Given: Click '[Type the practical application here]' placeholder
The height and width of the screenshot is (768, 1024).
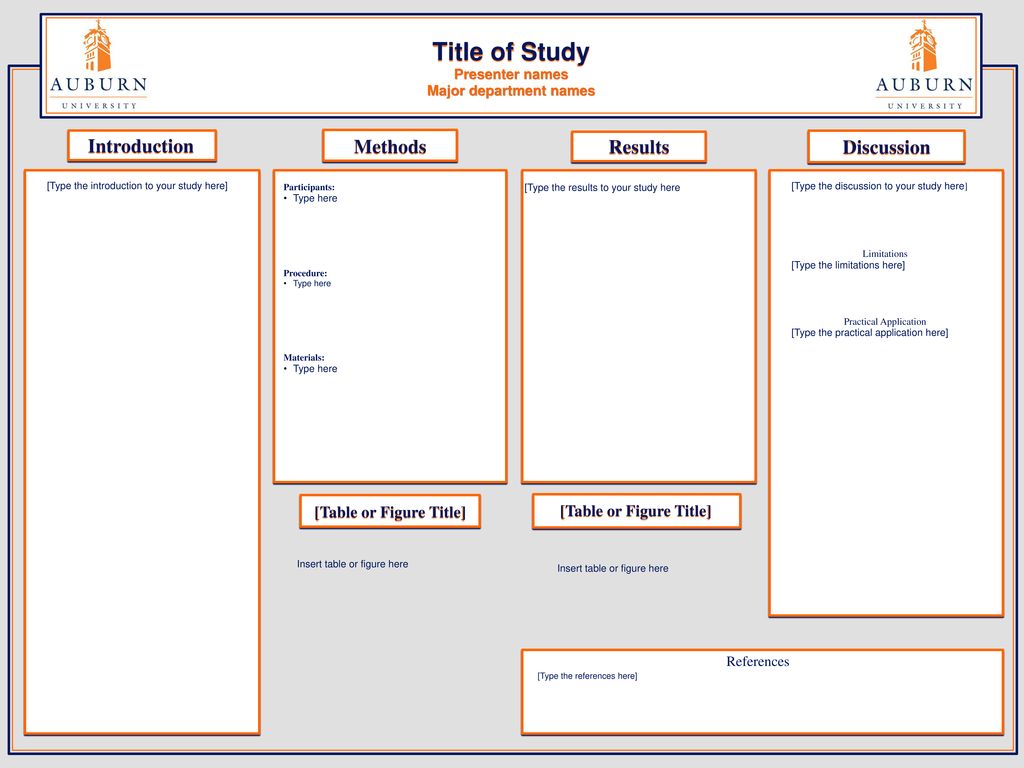Looking at the screenshot, I should tap(869, 333).
